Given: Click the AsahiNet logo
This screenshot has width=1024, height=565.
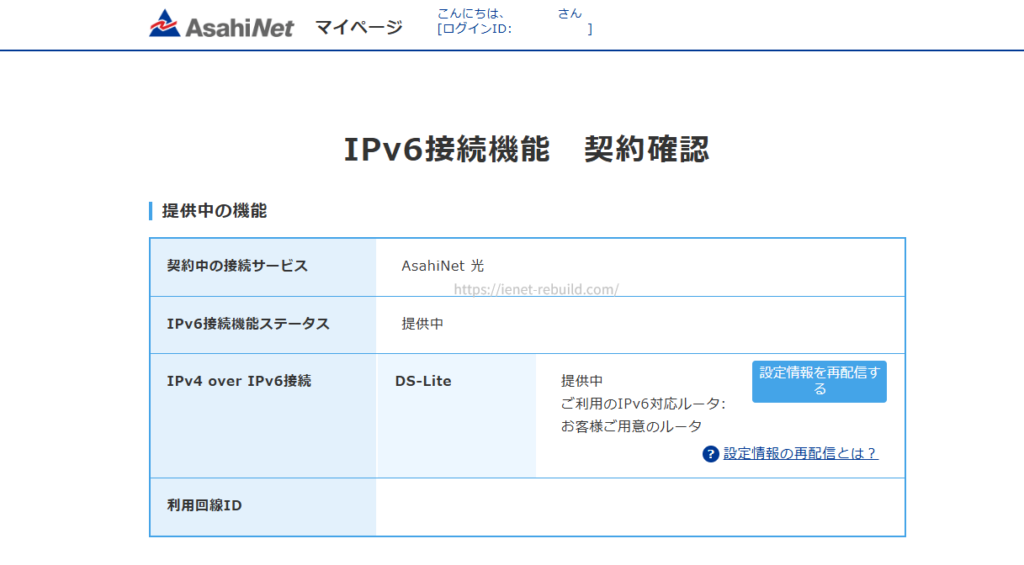Looking at the screenshot, I should click(x=221, y=25).
